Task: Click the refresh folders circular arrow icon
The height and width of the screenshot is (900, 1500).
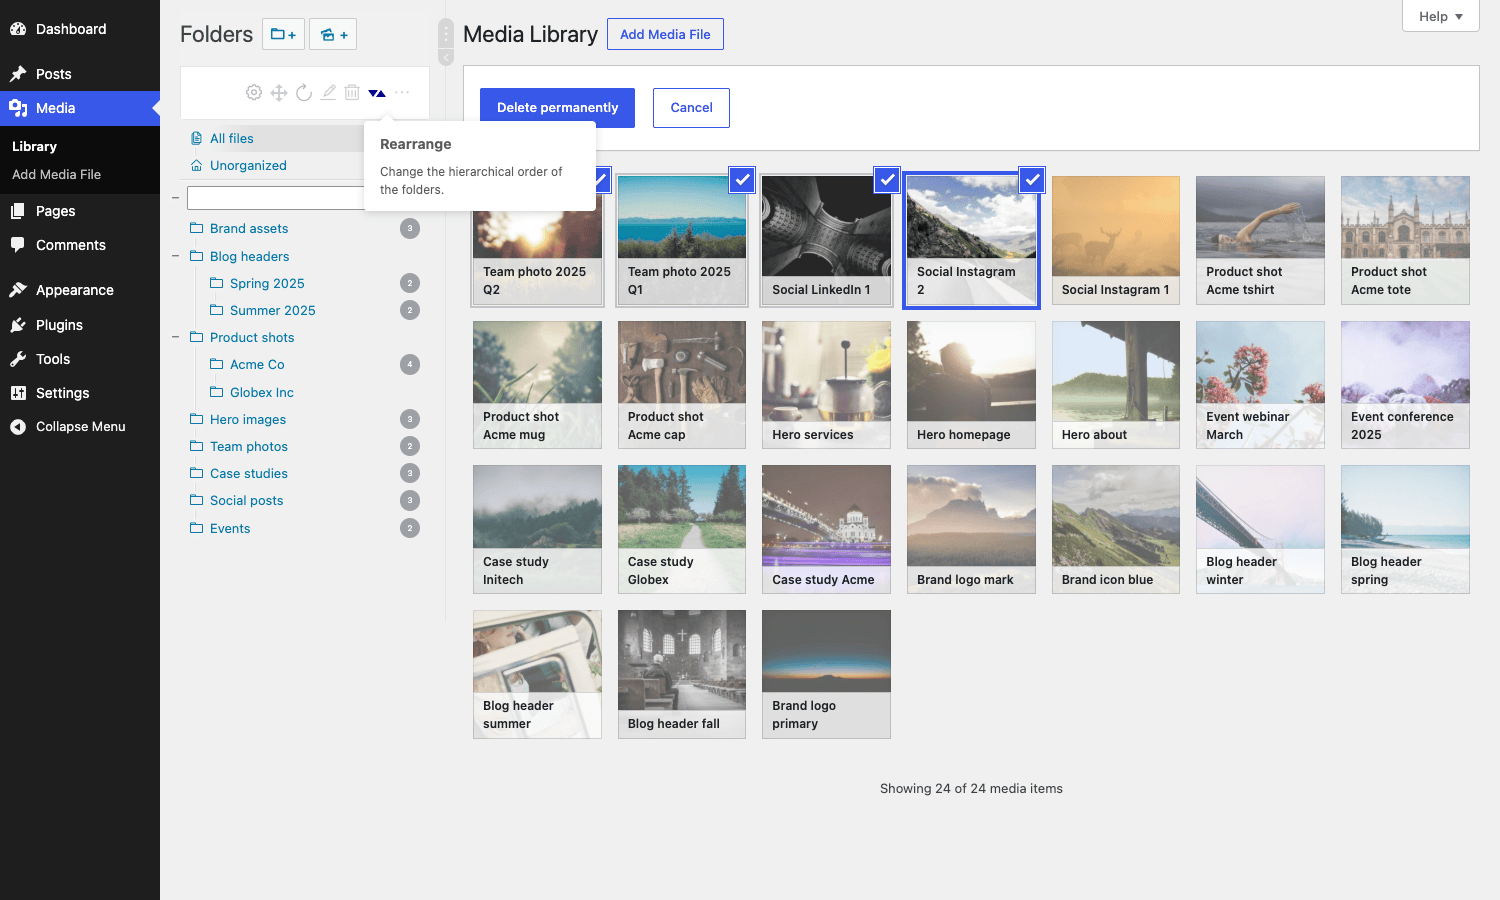Action: pos(304,93)
